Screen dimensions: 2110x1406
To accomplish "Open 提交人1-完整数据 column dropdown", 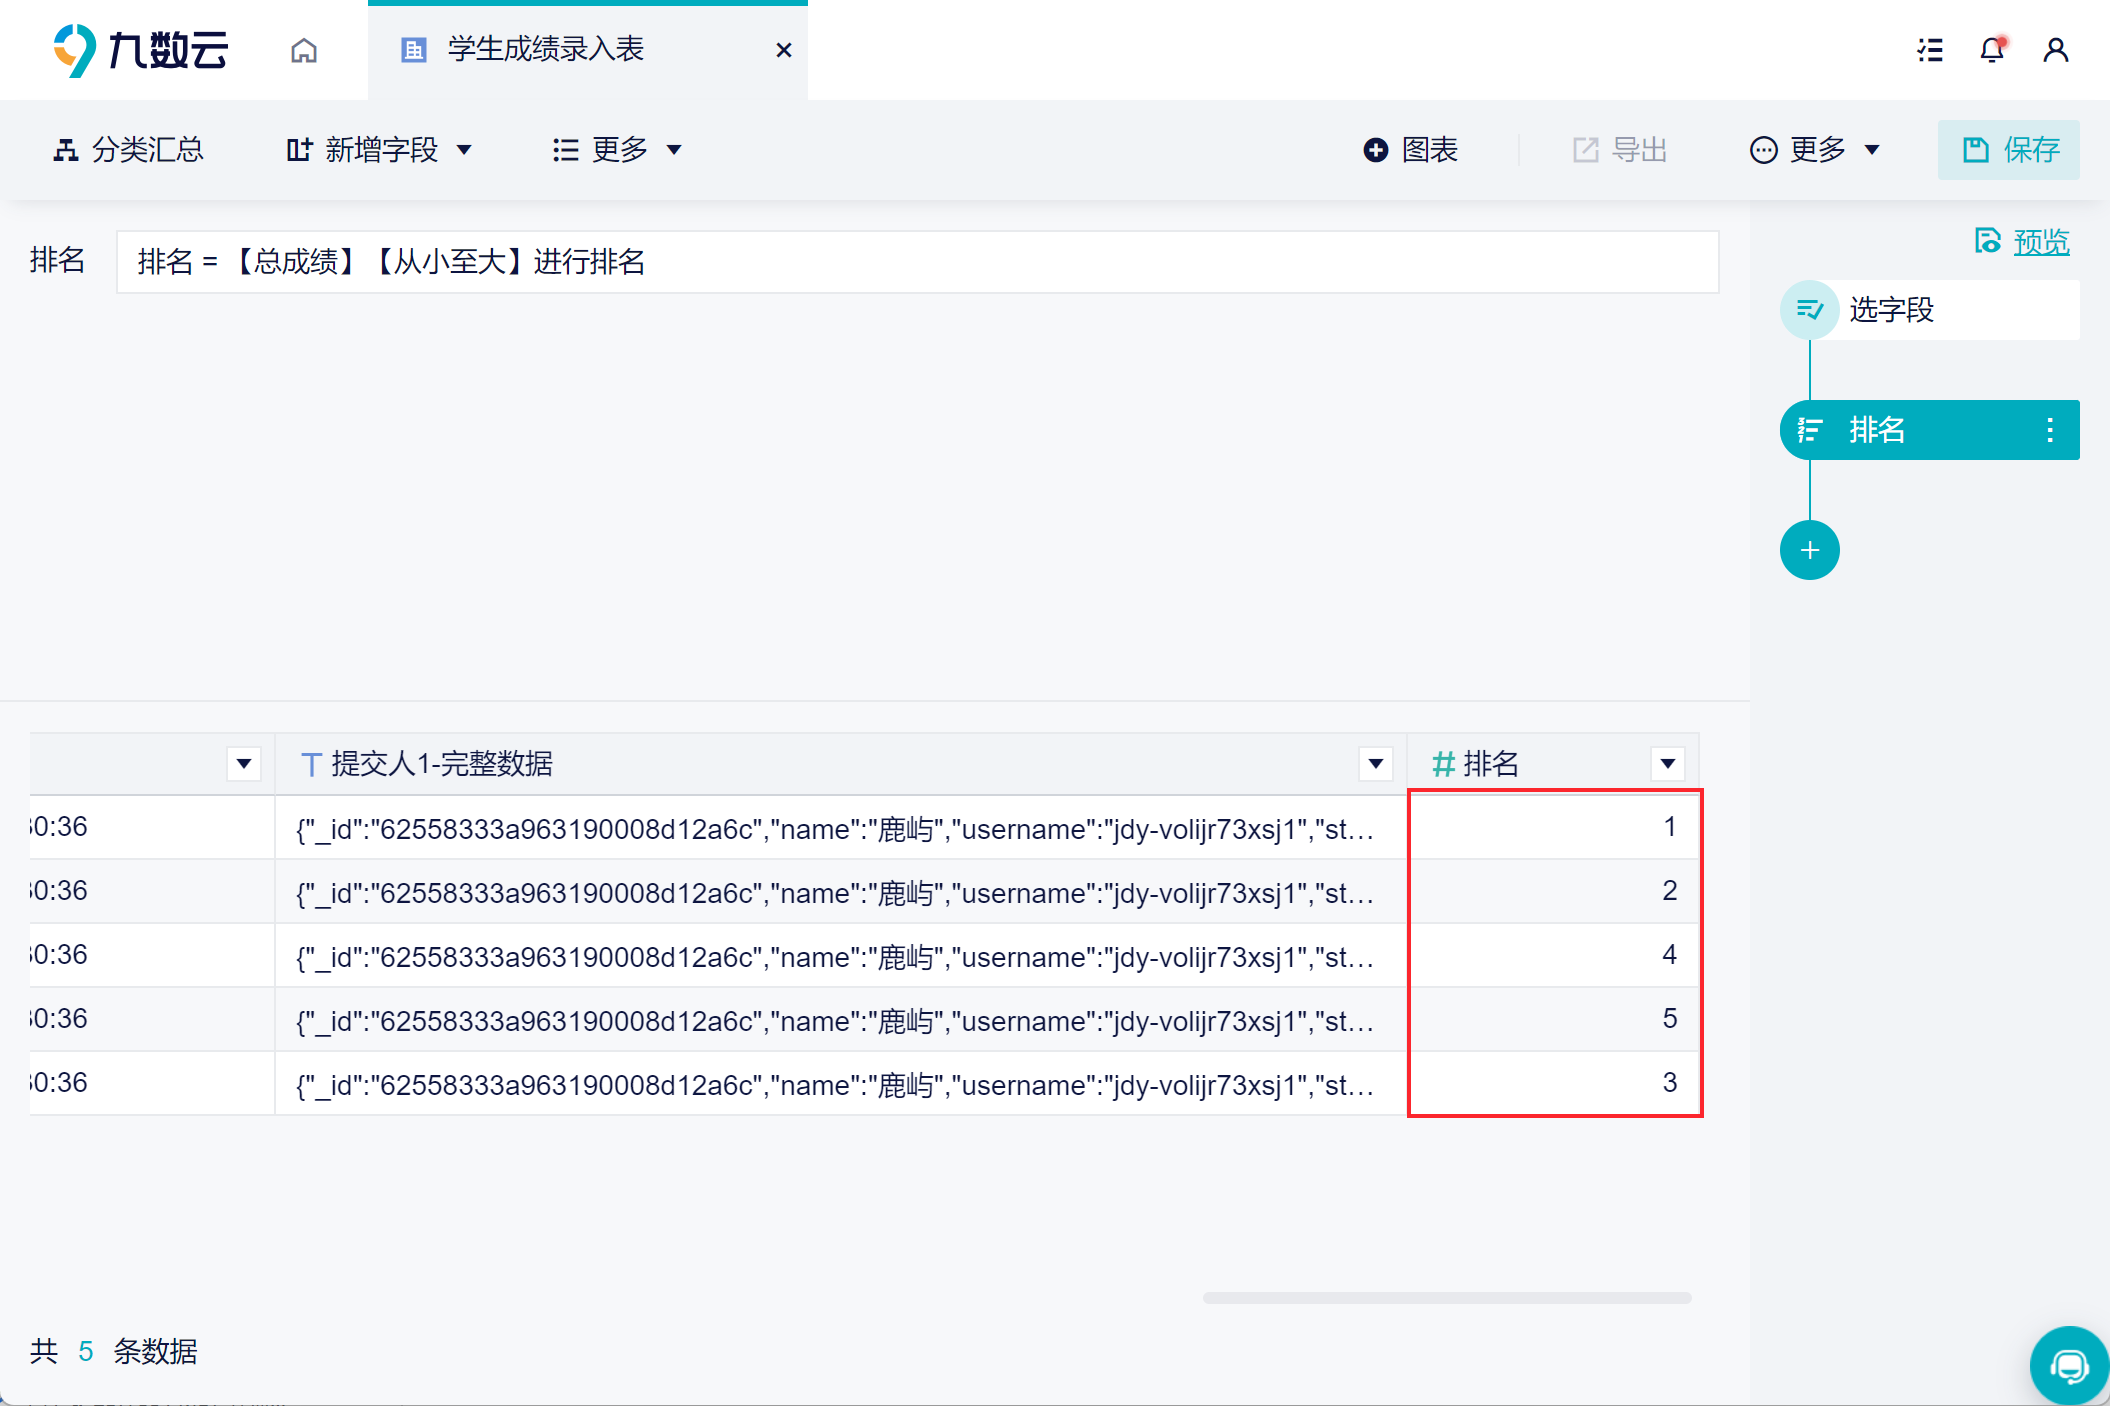I will coord(1376,764).
